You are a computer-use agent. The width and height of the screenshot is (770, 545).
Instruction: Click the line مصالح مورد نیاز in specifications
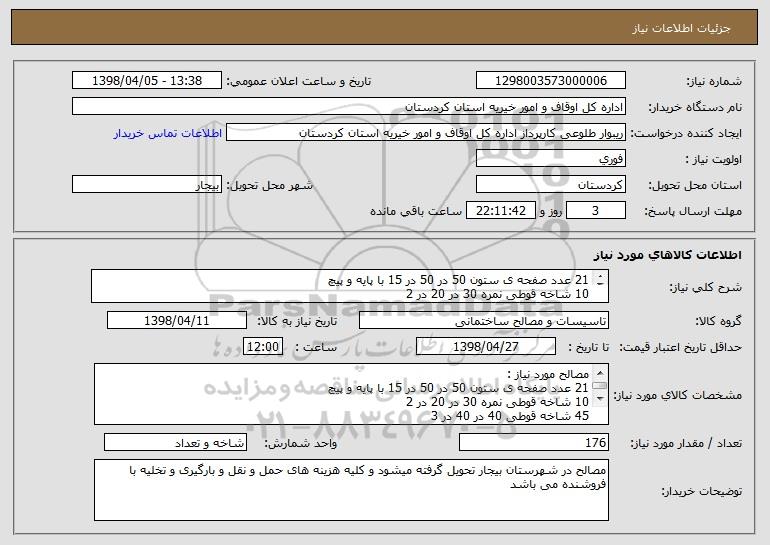click(548, 375)
